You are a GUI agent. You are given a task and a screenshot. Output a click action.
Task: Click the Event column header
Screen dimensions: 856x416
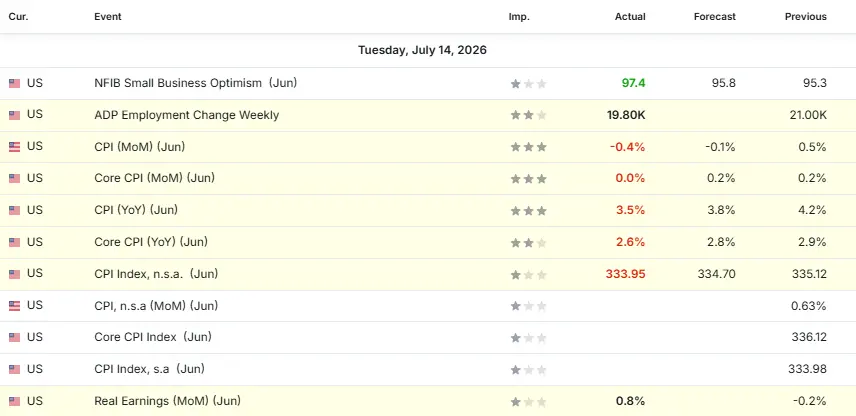point(108,16)
